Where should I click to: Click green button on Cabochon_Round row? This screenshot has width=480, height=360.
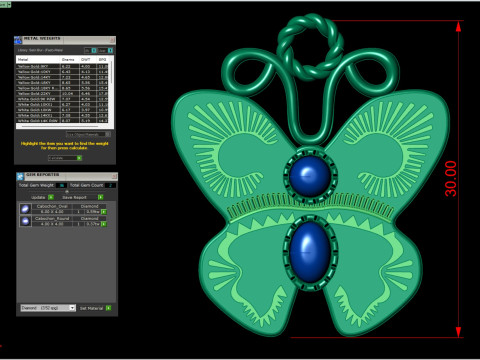104,224
